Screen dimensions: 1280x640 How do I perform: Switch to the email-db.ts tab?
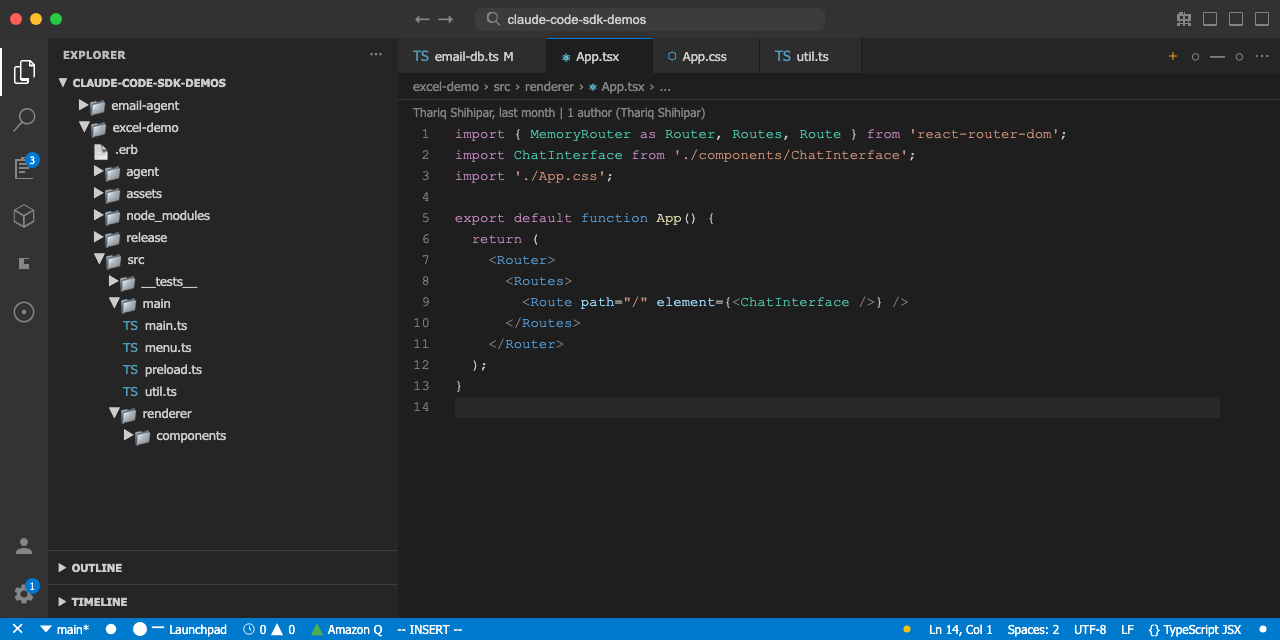(466, 57)
